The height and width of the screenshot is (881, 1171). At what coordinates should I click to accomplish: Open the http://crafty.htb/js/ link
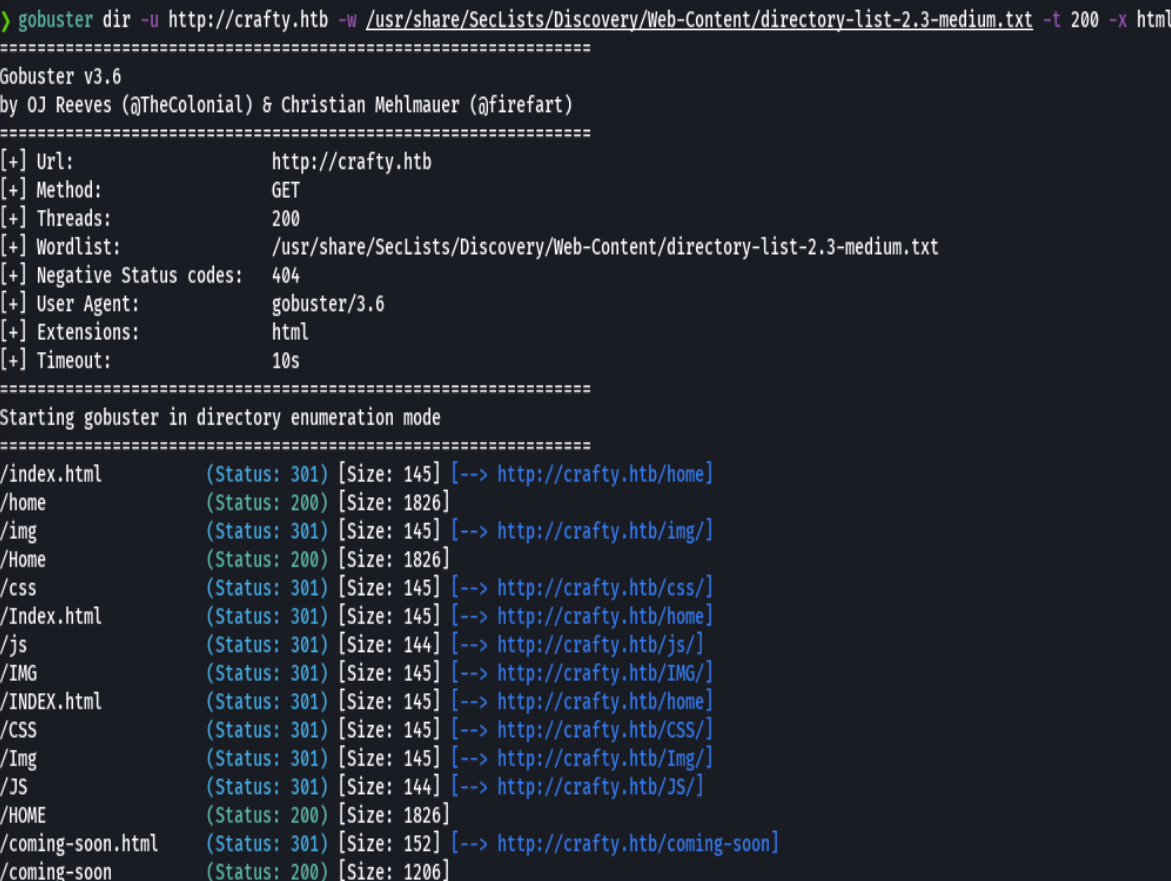click(598, 644)
